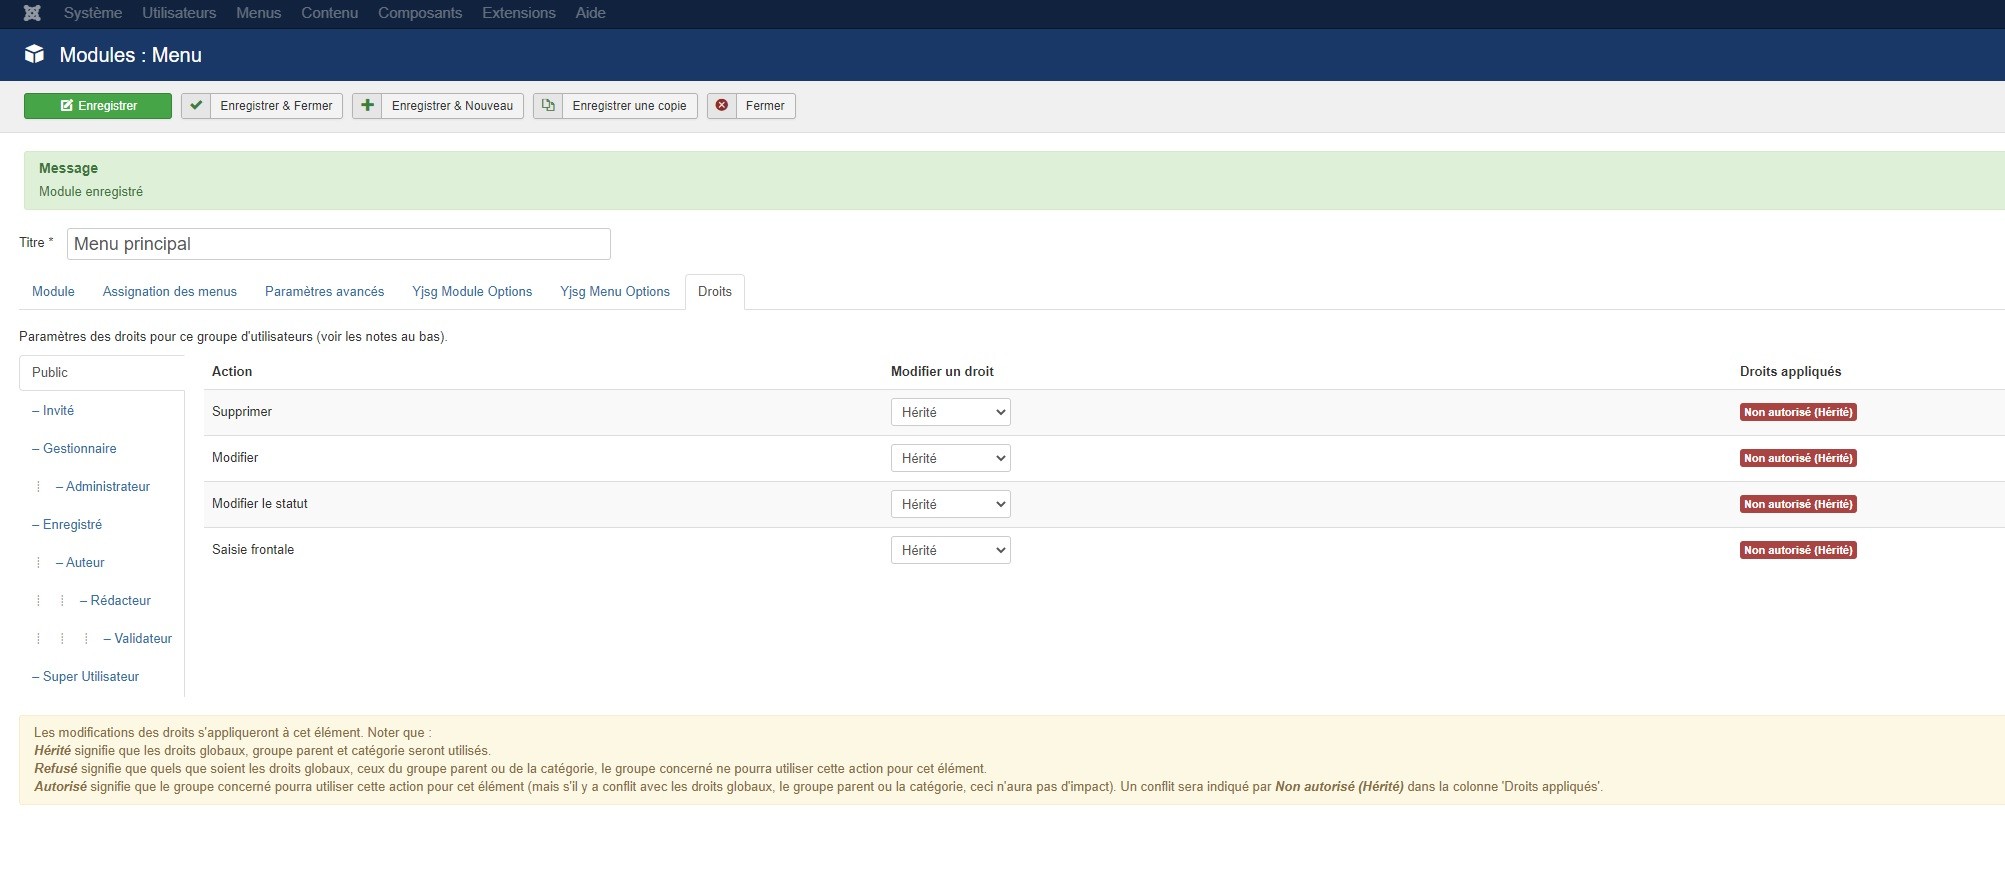Click the Fermer button
The image size is (2005, 891).
pyautogui.click(x=751, y=106)
